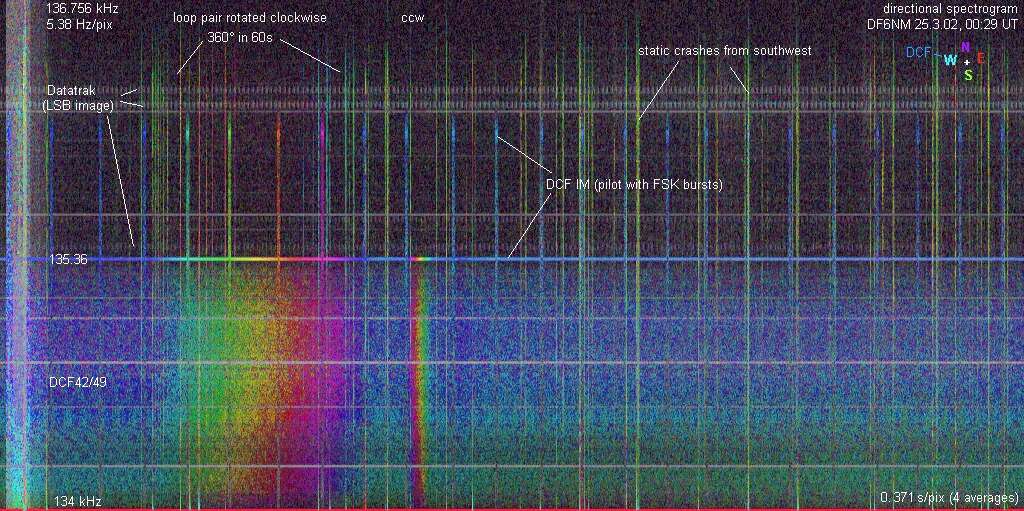Click the purple N compass letter
The height and width of the screenshot is (511, 1024).
pos(965,47)
